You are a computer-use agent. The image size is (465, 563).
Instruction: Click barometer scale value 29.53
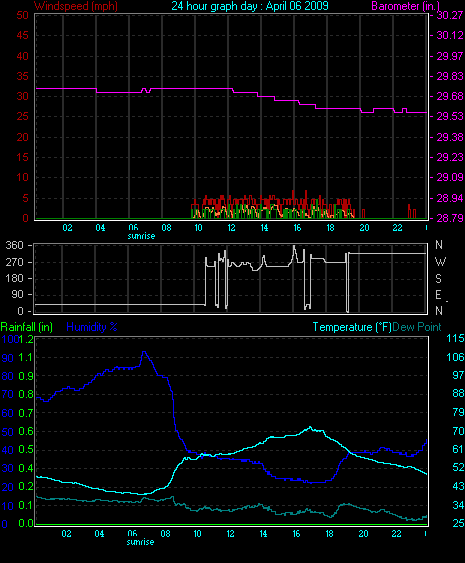[x=450, y=116]
